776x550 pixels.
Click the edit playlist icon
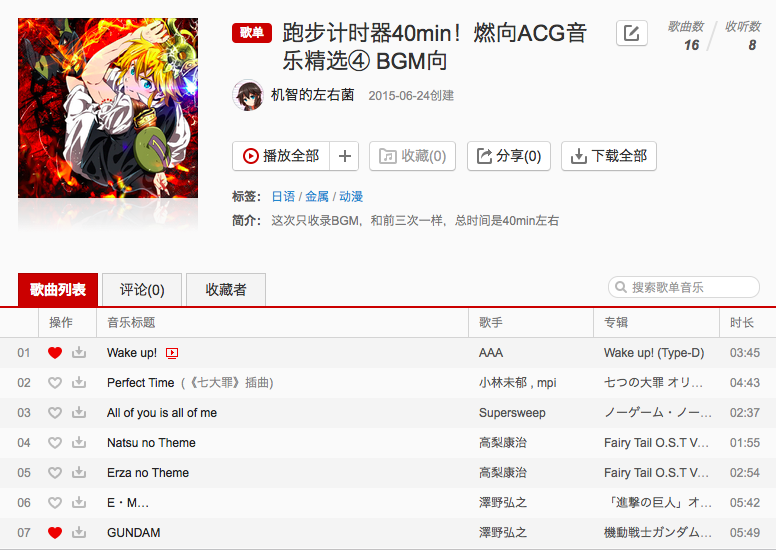(631, 33)
